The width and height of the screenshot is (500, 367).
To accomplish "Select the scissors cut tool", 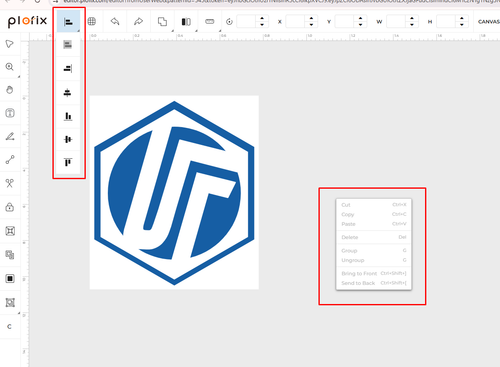I will coord(10,183).
